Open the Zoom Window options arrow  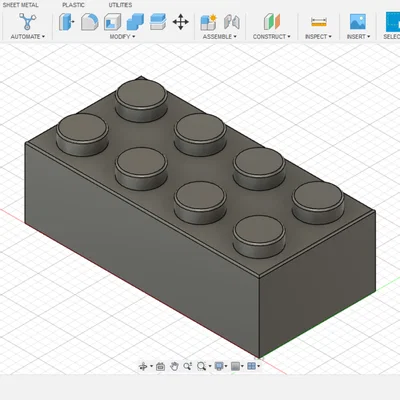point(210,366)
